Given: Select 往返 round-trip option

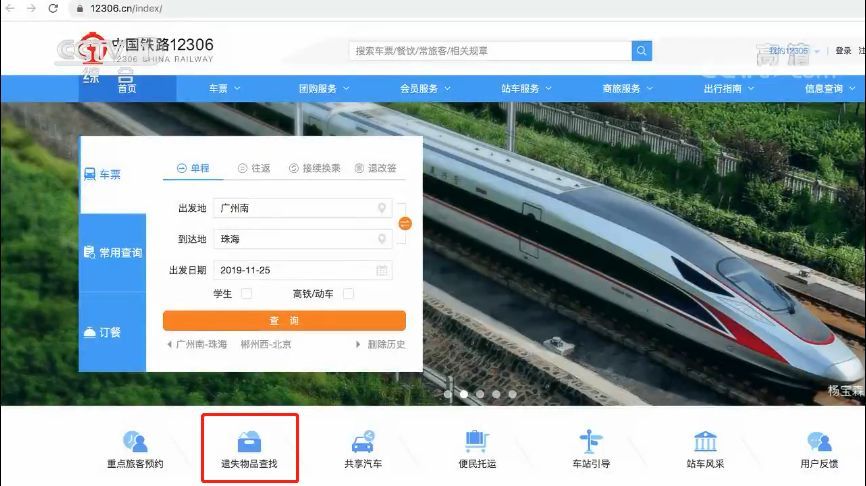Looking at the screenshot, I should click(x=254, y=168).
